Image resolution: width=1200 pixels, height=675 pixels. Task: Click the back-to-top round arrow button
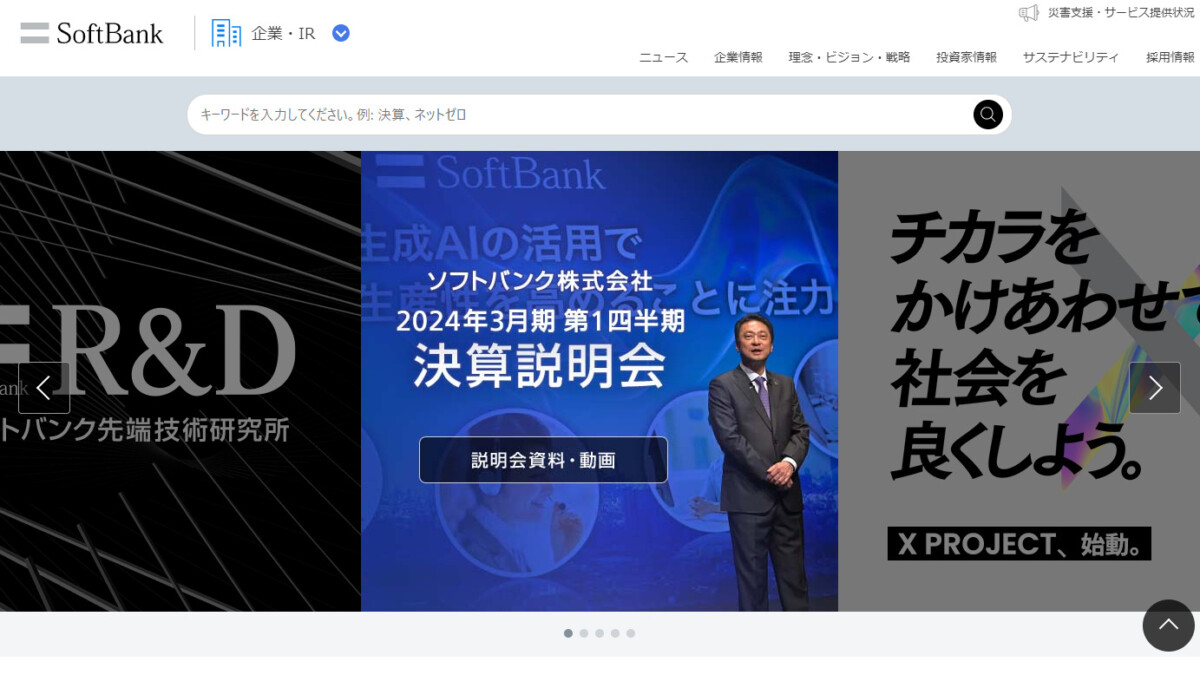(1168, 625)
